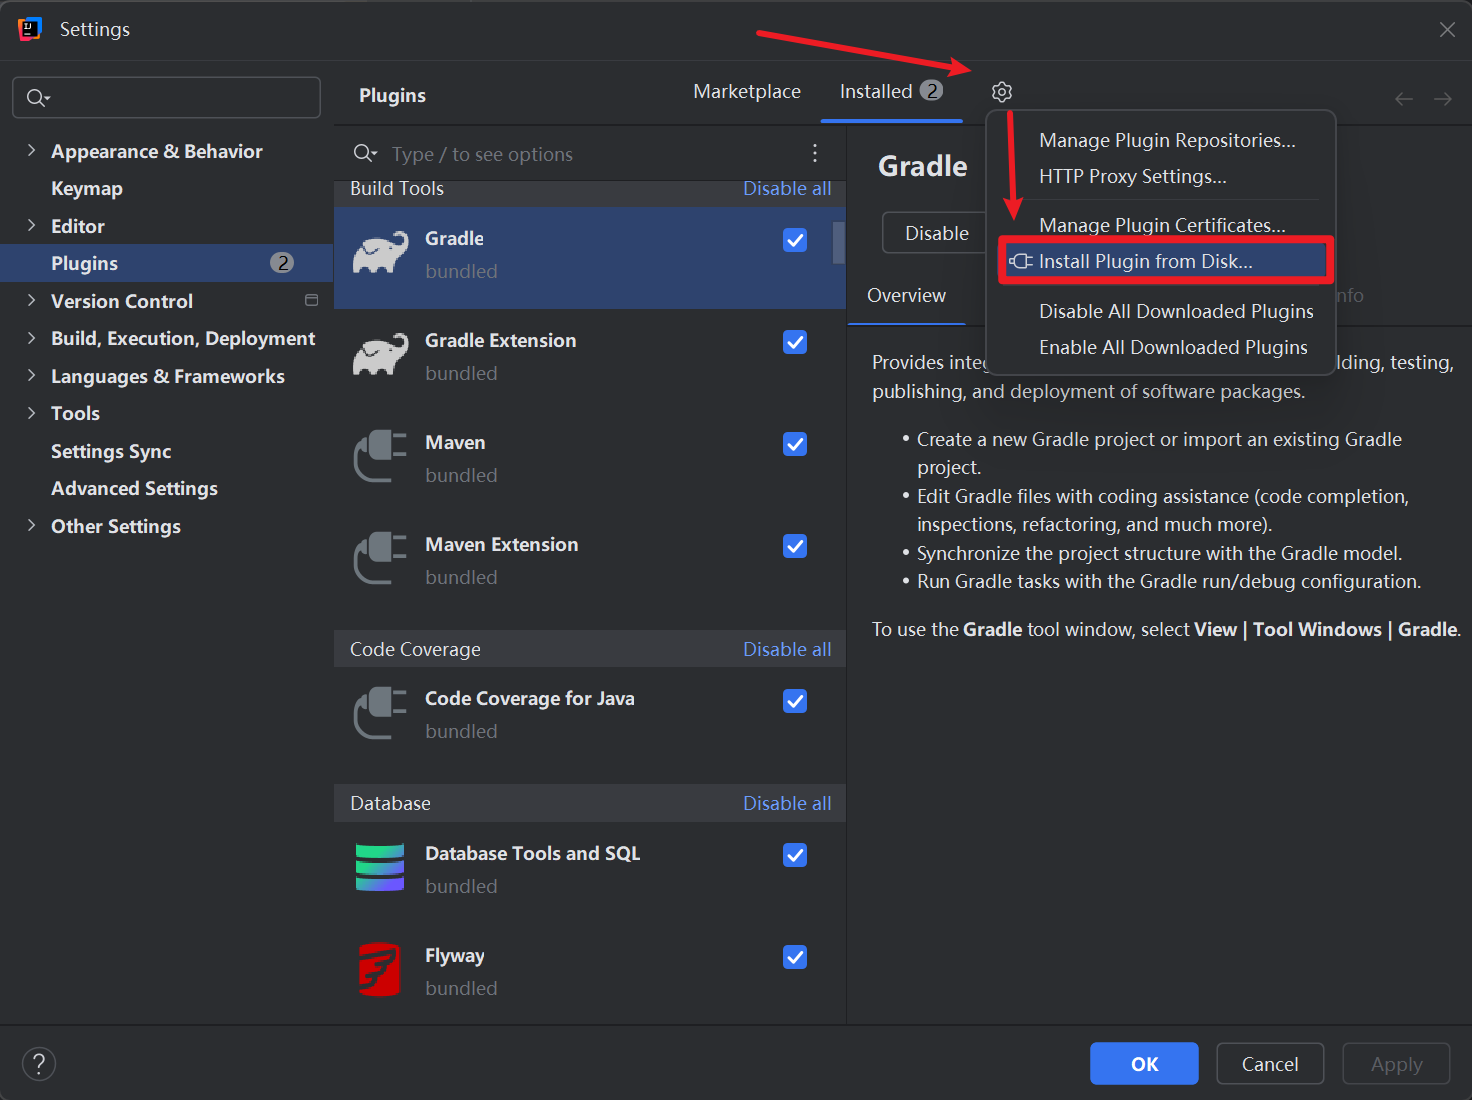Click the Flyway plugin red icon

(x=380, y=970)
